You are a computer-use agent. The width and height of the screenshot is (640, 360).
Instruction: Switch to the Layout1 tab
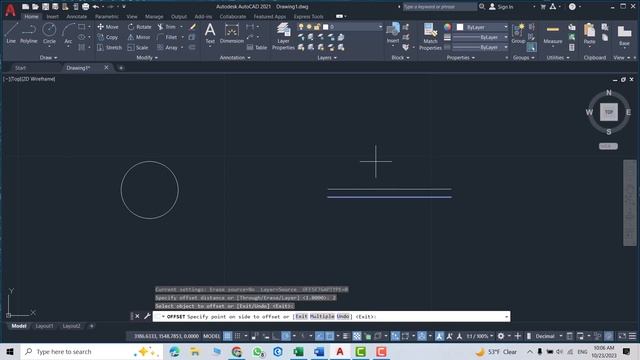[x=44, y=326]
